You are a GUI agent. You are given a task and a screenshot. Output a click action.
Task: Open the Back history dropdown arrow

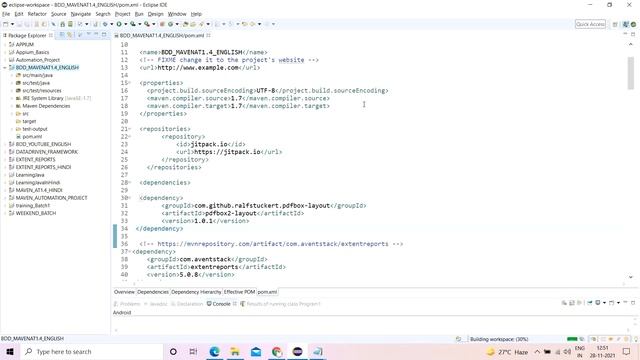pyautogui.click(x=259, y=24)
